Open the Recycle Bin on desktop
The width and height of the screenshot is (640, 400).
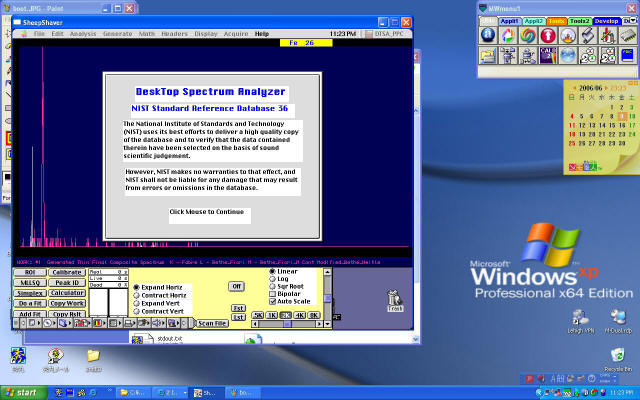pos(618,359)
